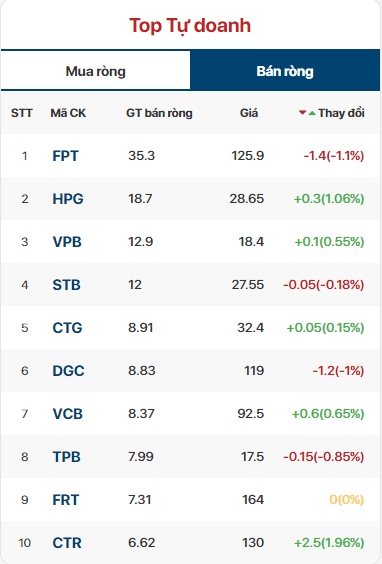Viewport: 382px width, 564px height.
Task: Open the STB stock code
Action: (x=67, y=285)
